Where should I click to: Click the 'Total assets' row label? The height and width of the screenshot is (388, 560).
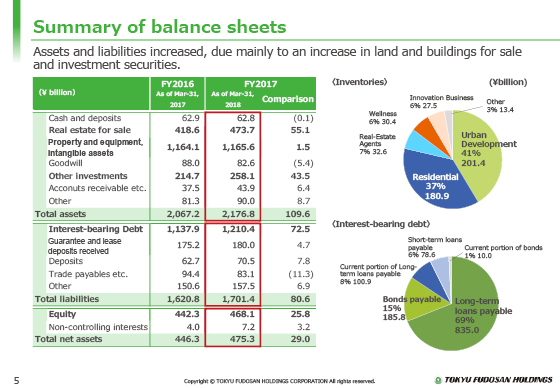pyautogui.click(x=60, y=214)
